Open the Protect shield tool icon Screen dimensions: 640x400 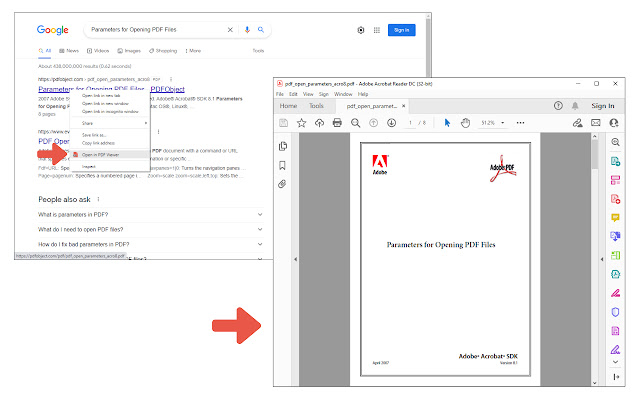click(x=616, y=312)
